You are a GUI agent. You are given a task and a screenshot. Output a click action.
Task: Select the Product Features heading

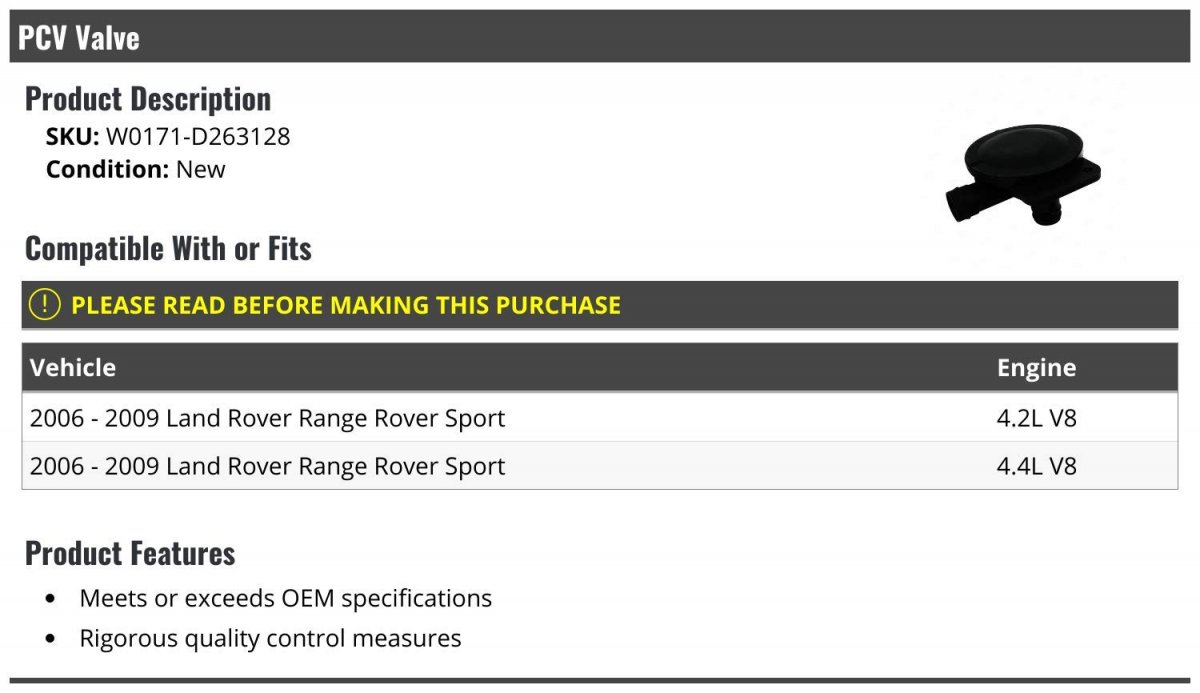tap(130, 553)
